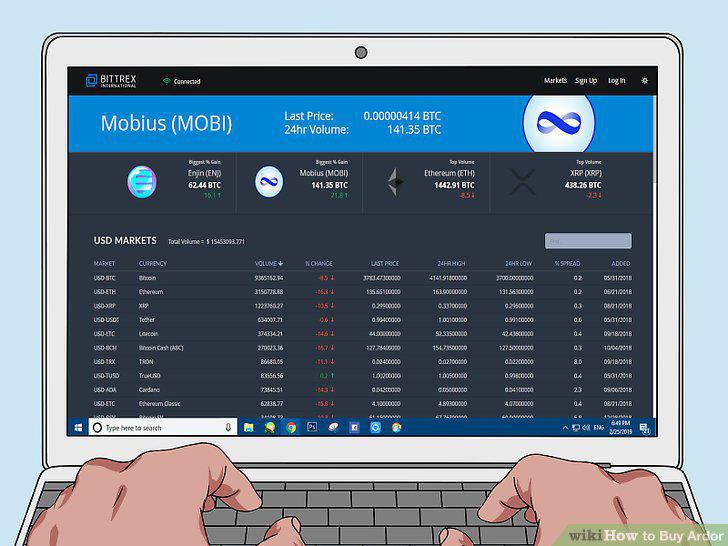Click the Litecoin currency name
Screen dimensions: 728x546
point(149,334)
